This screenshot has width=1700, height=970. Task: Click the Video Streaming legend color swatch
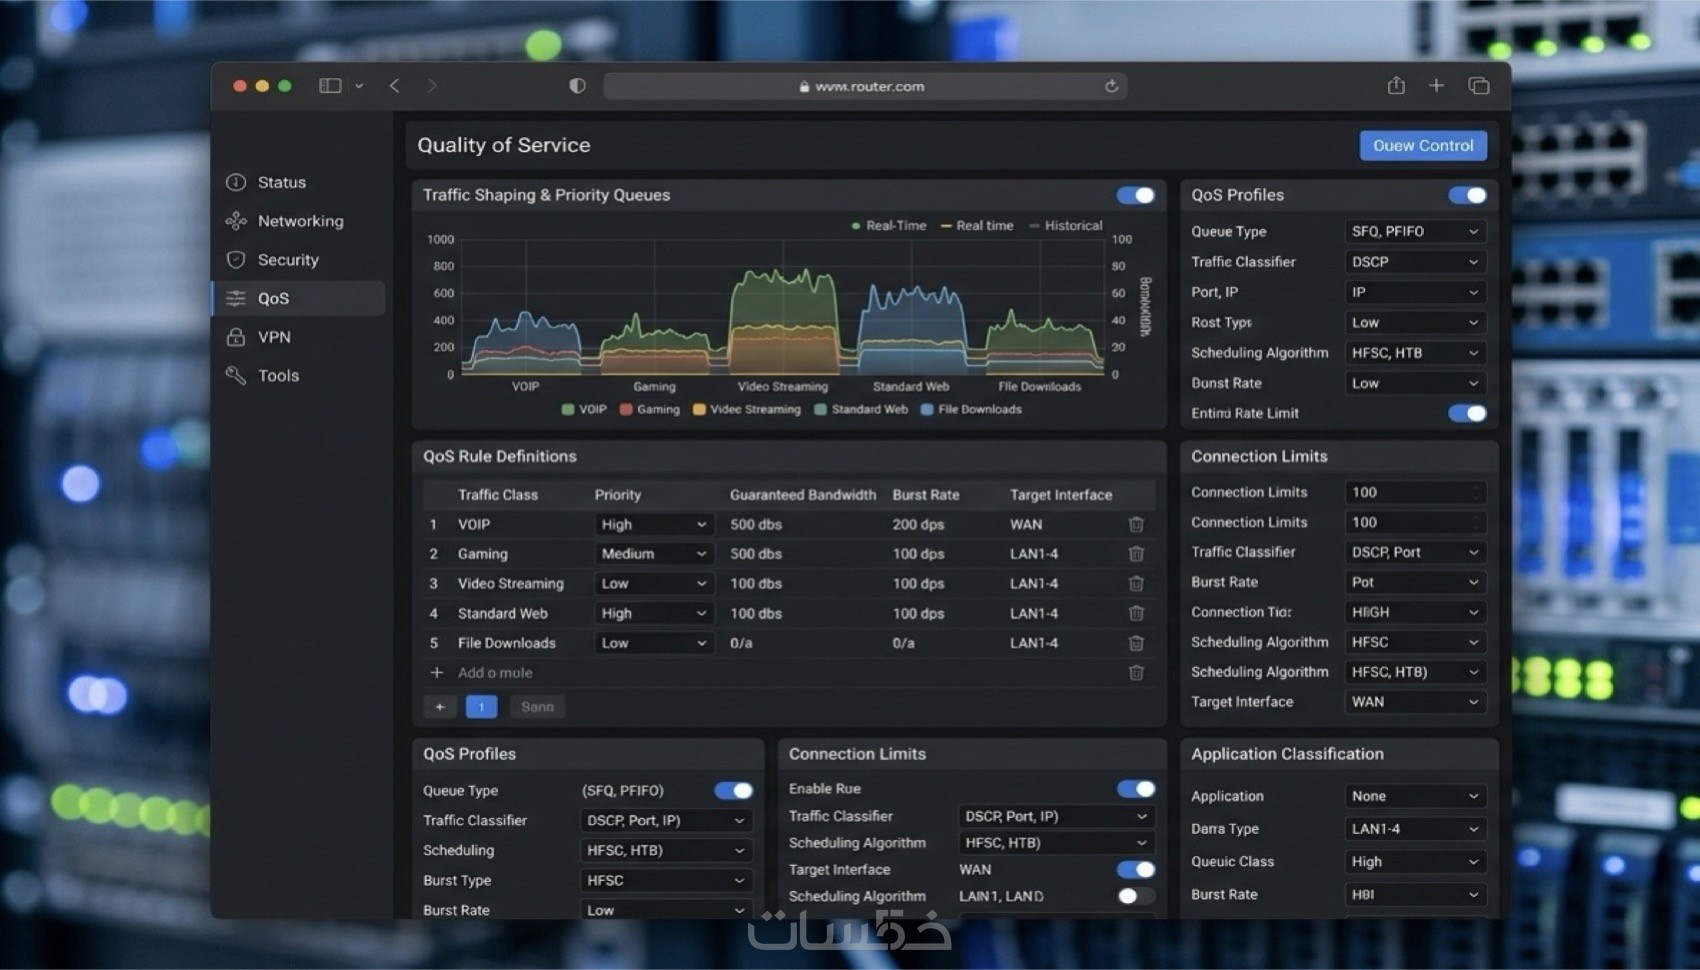click(x=699, y=409)
